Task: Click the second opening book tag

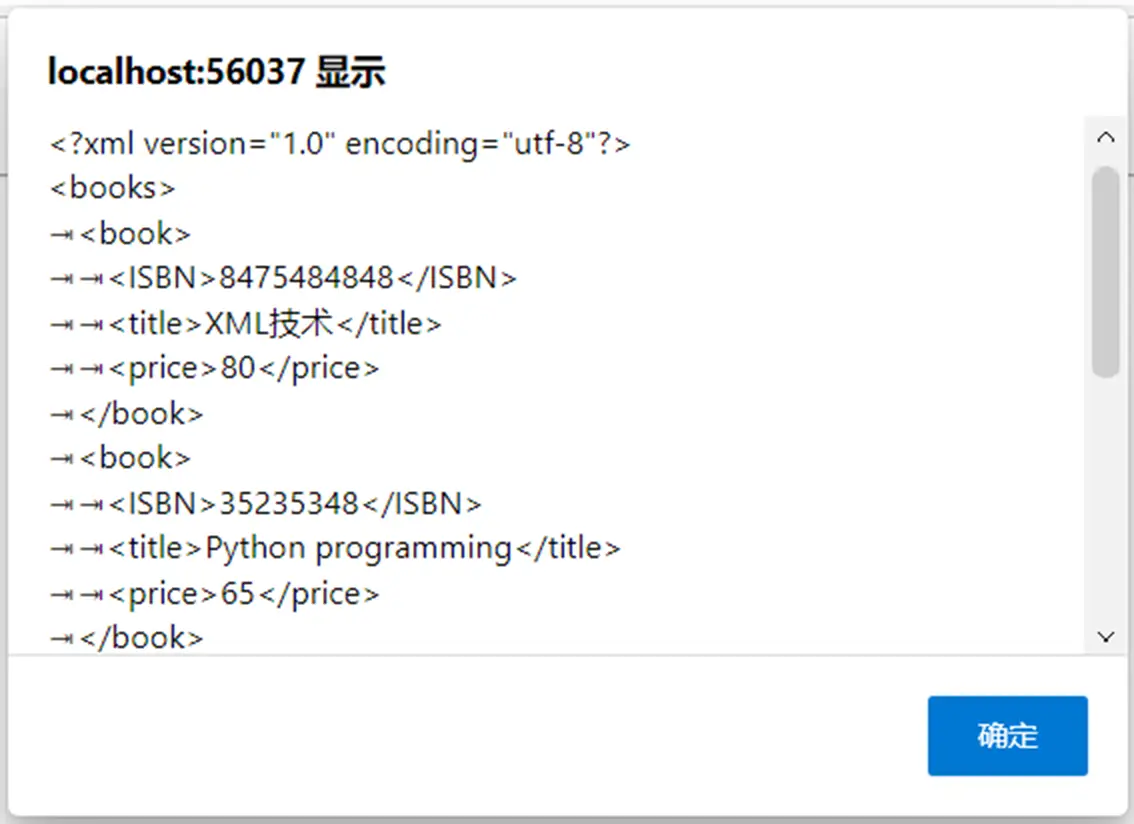Action: tap(135, 458)
